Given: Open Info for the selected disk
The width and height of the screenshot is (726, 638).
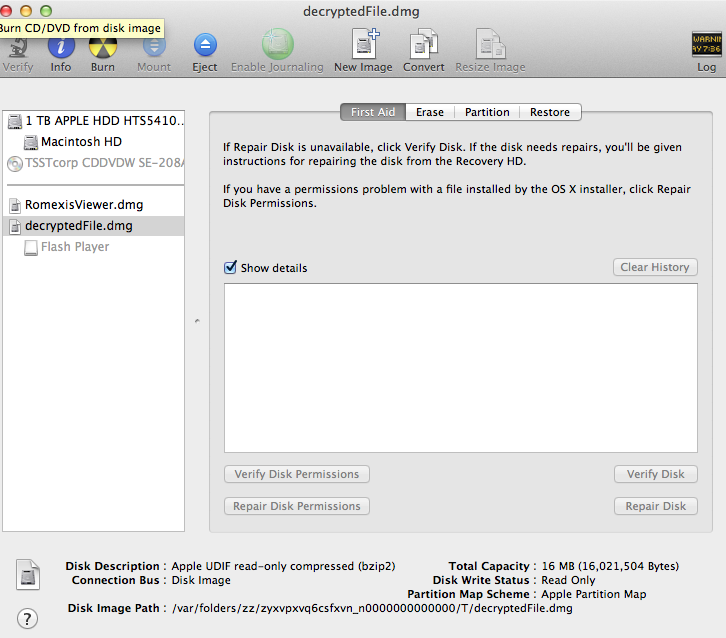Looking at the screenshot, I should 61,46.
